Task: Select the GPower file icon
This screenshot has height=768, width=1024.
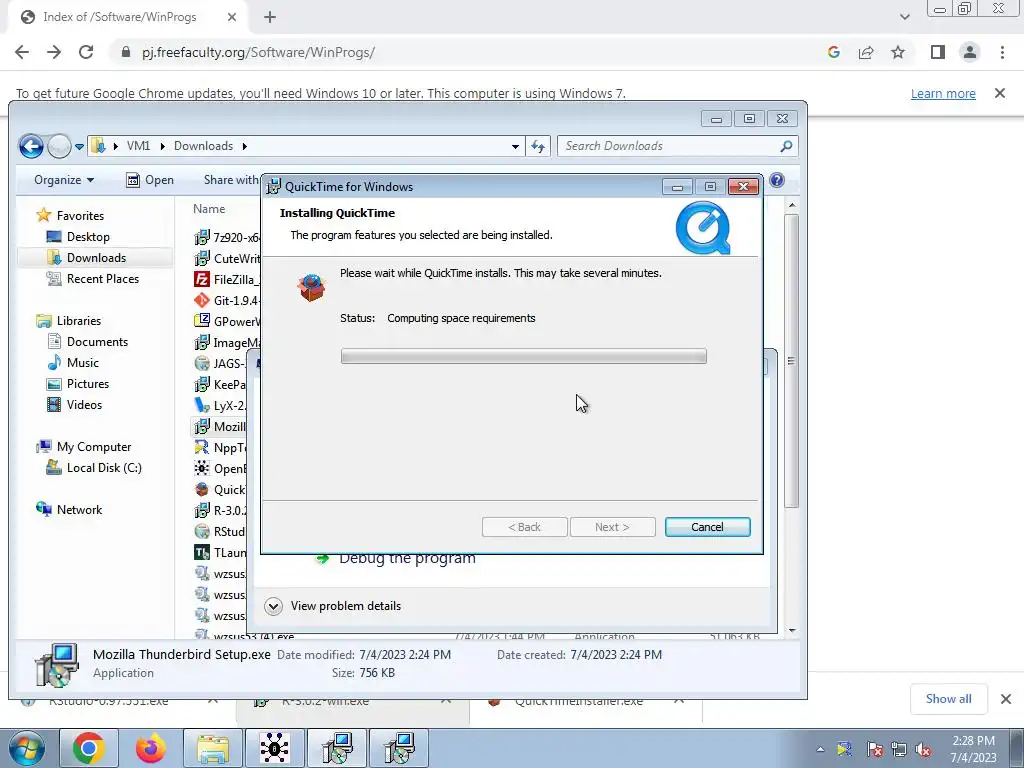Action: point(202,321)
